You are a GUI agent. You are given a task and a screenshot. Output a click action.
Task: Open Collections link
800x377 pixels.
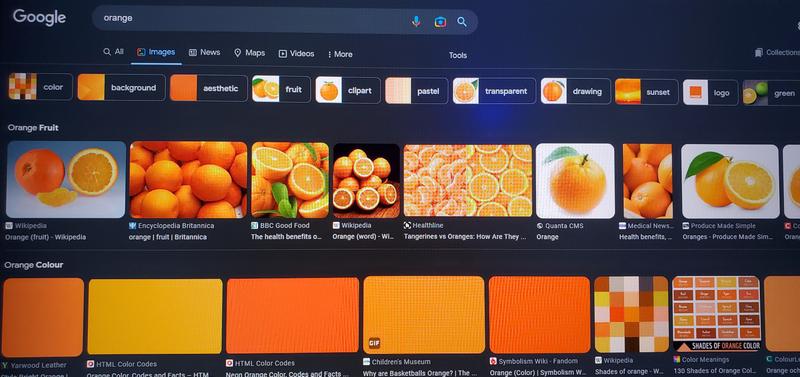click(x=777, y=53)
